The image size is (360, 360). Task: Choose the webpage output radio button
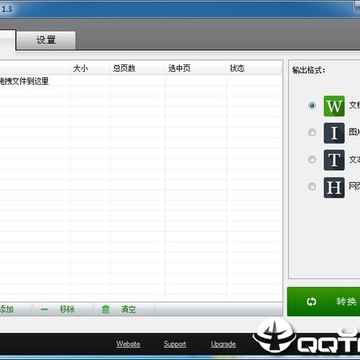[312, 186]
